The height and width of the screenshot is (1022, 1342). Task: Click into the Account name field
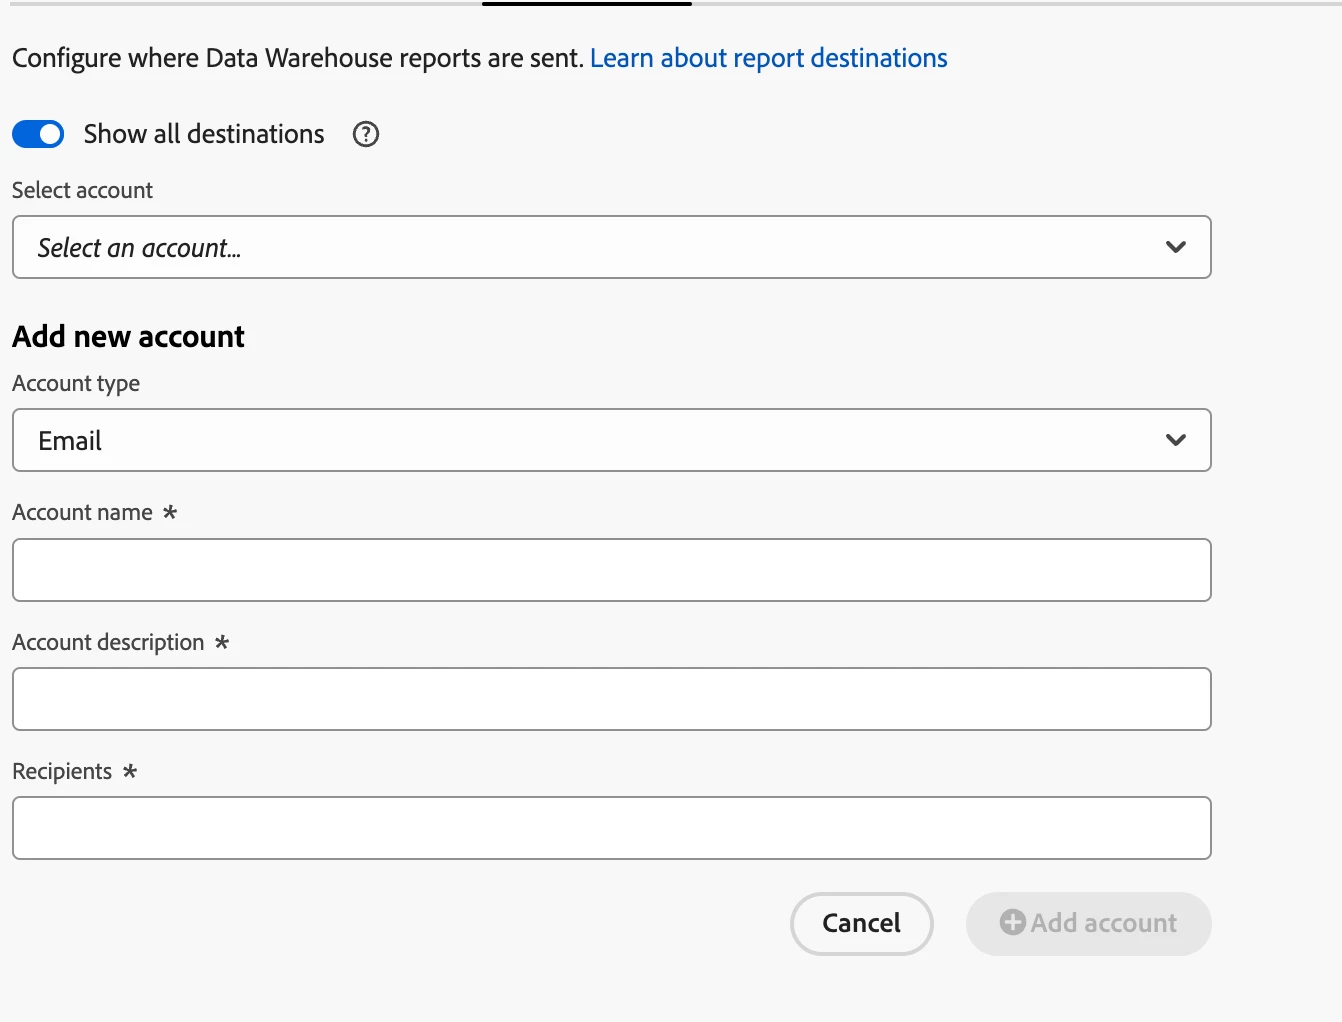point(611,570)
